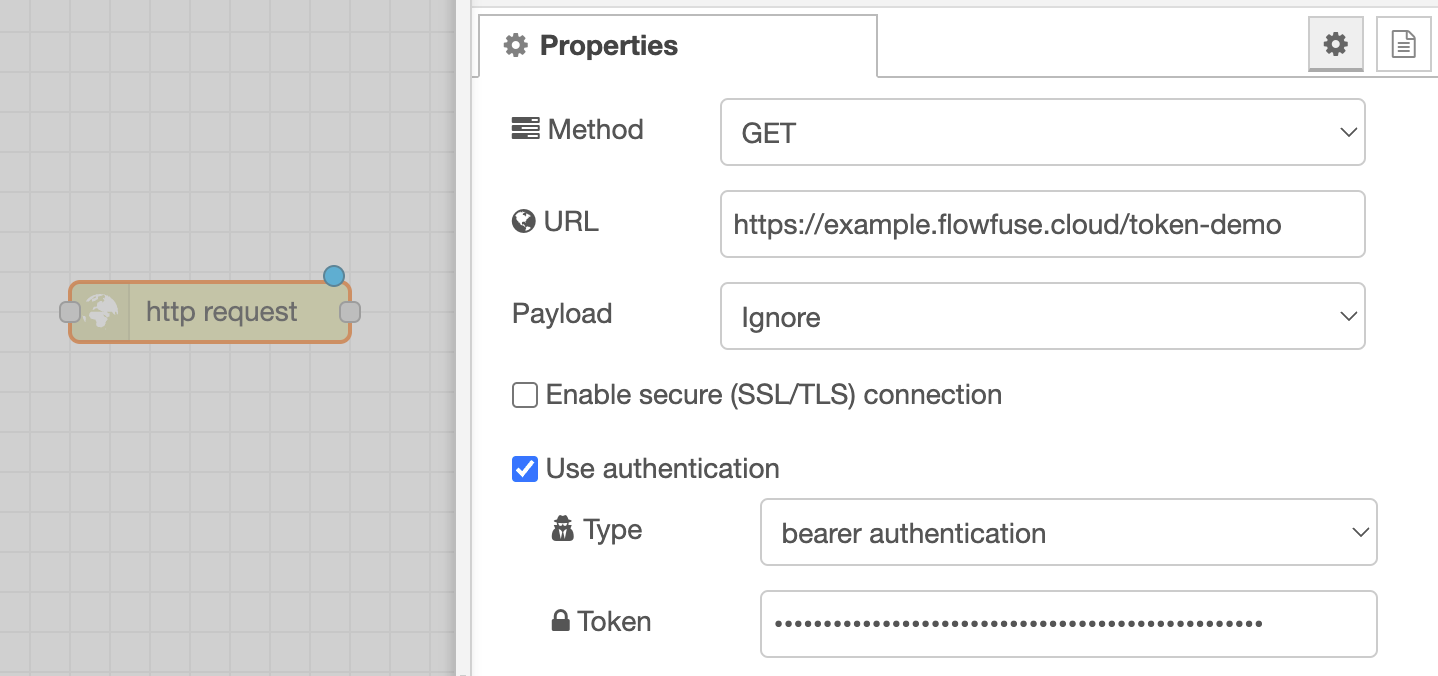Expand the Payload dropdown set to Ignore

[x=1043, y=316]
